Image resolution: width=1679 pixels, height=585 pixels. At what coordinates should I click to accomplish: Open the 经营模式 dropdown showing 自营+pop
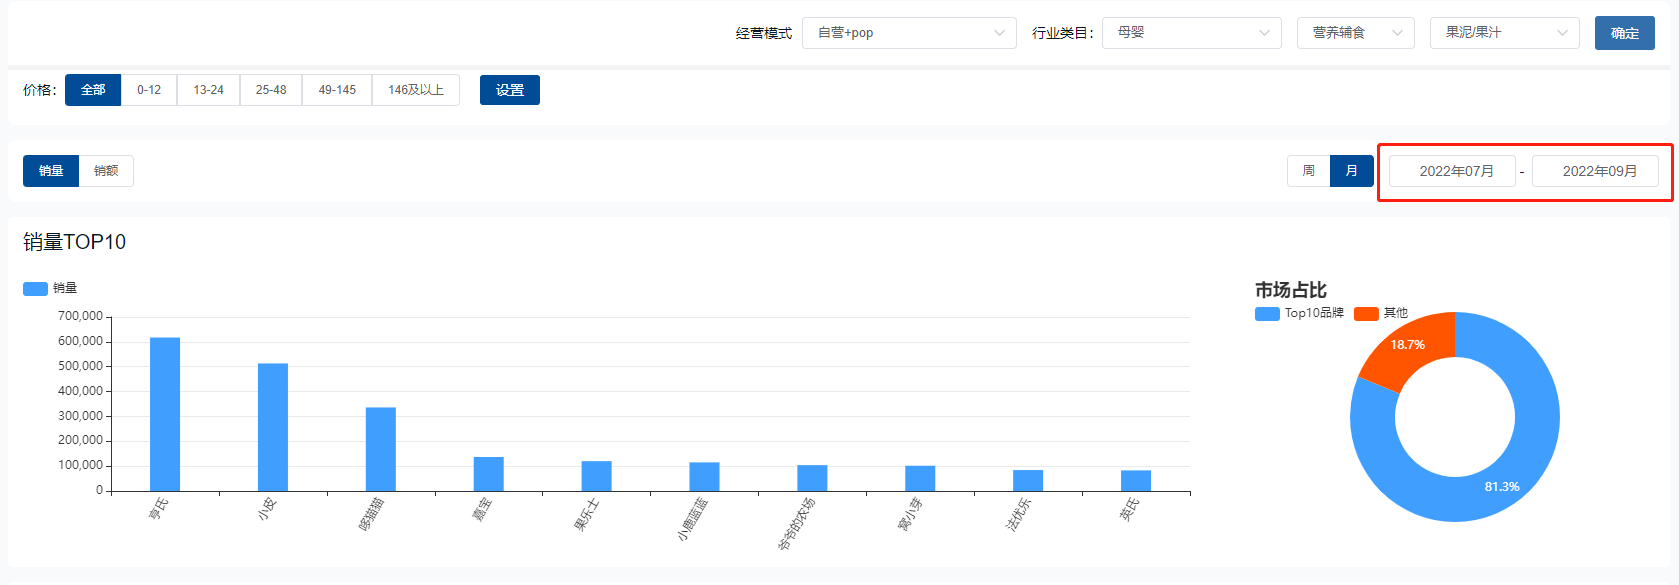click(x=909, y=33)
